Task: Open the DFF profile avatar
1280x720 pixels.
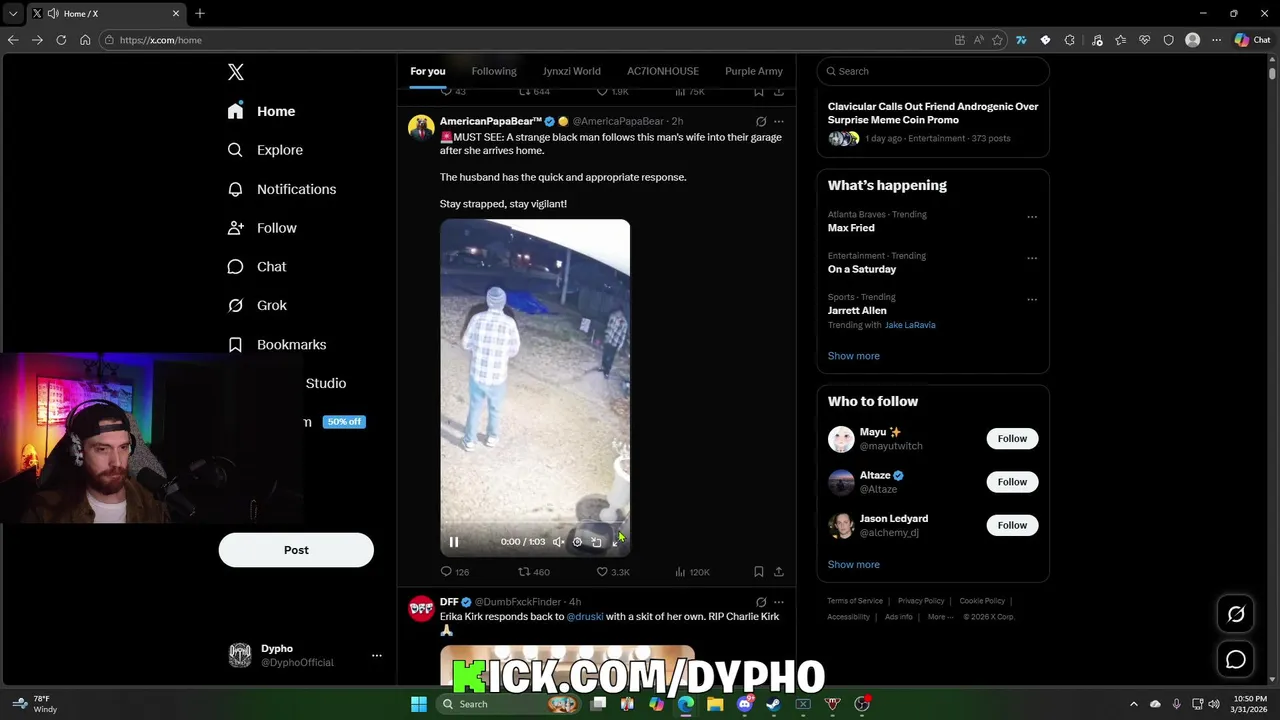Action: 421,608
